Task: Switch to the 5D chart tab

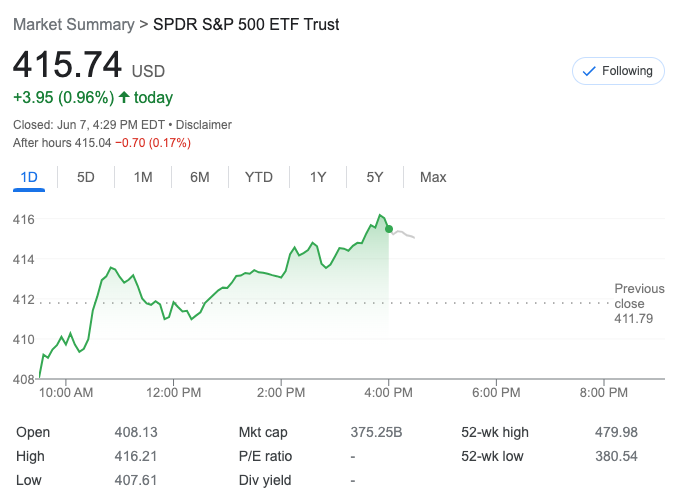Action: pyautogui.click(x=86, y=177)
